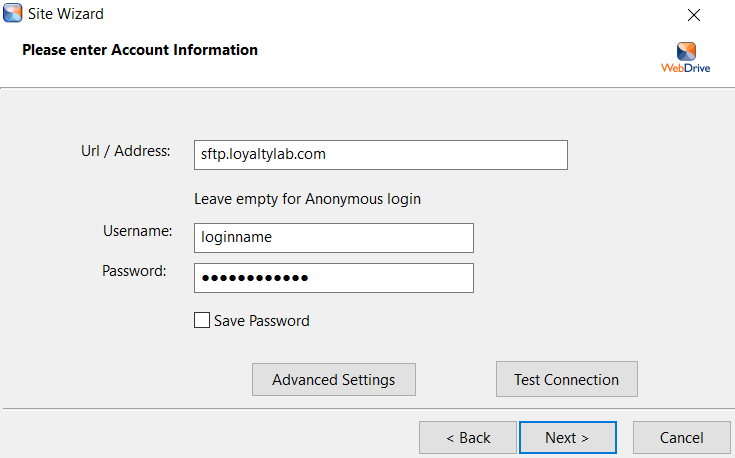This screenshot has height=458, width=735.
Task: Click the 'WebDrive' wordmark under the logo
Action: (x=686, y=69)
